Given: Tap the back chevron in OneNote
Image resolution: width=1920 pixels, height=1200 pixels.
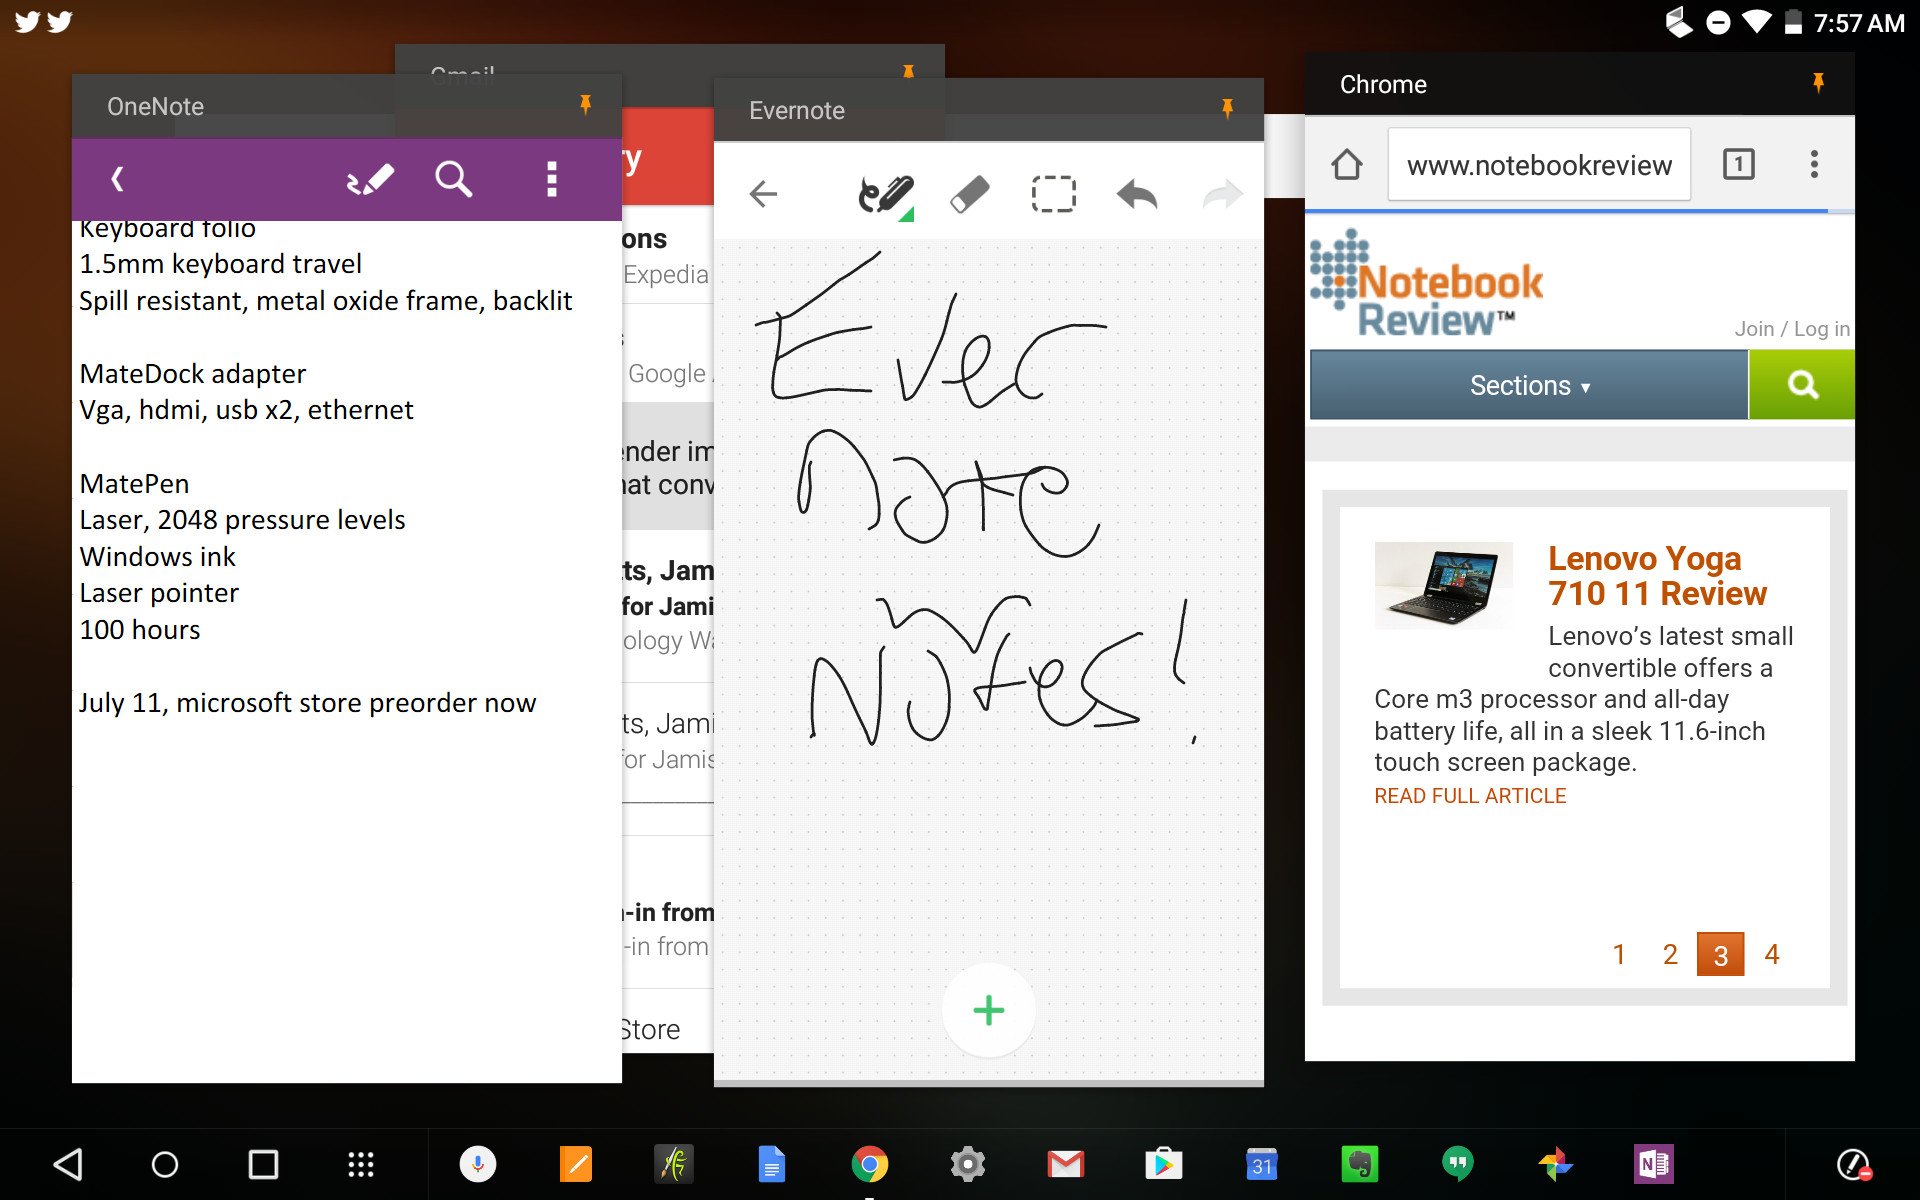Looking at the screenshot, I should pyautogui.click(x=117, y=179).
